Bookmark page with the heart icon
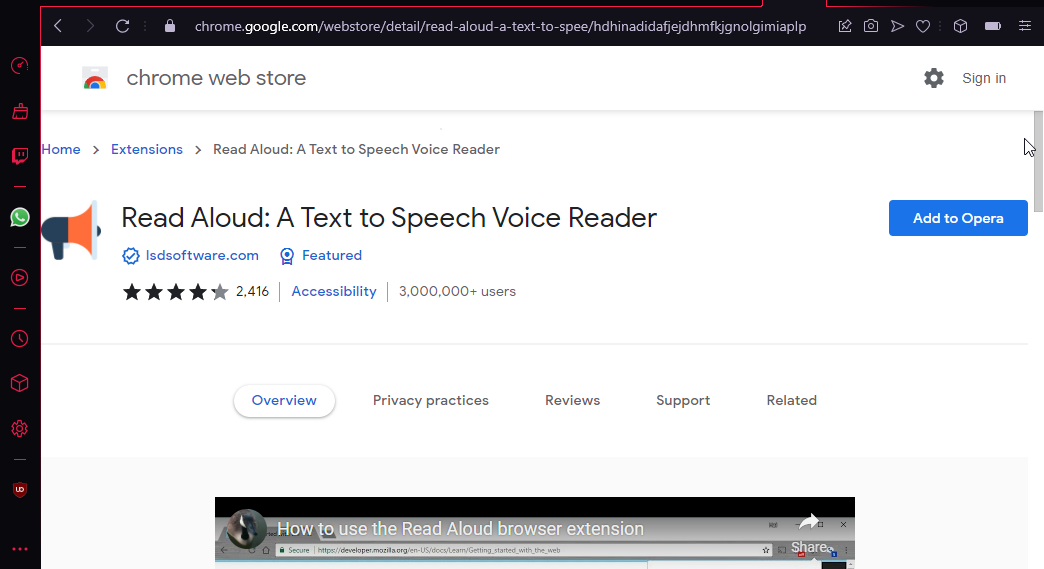 [x=923, y=26]
